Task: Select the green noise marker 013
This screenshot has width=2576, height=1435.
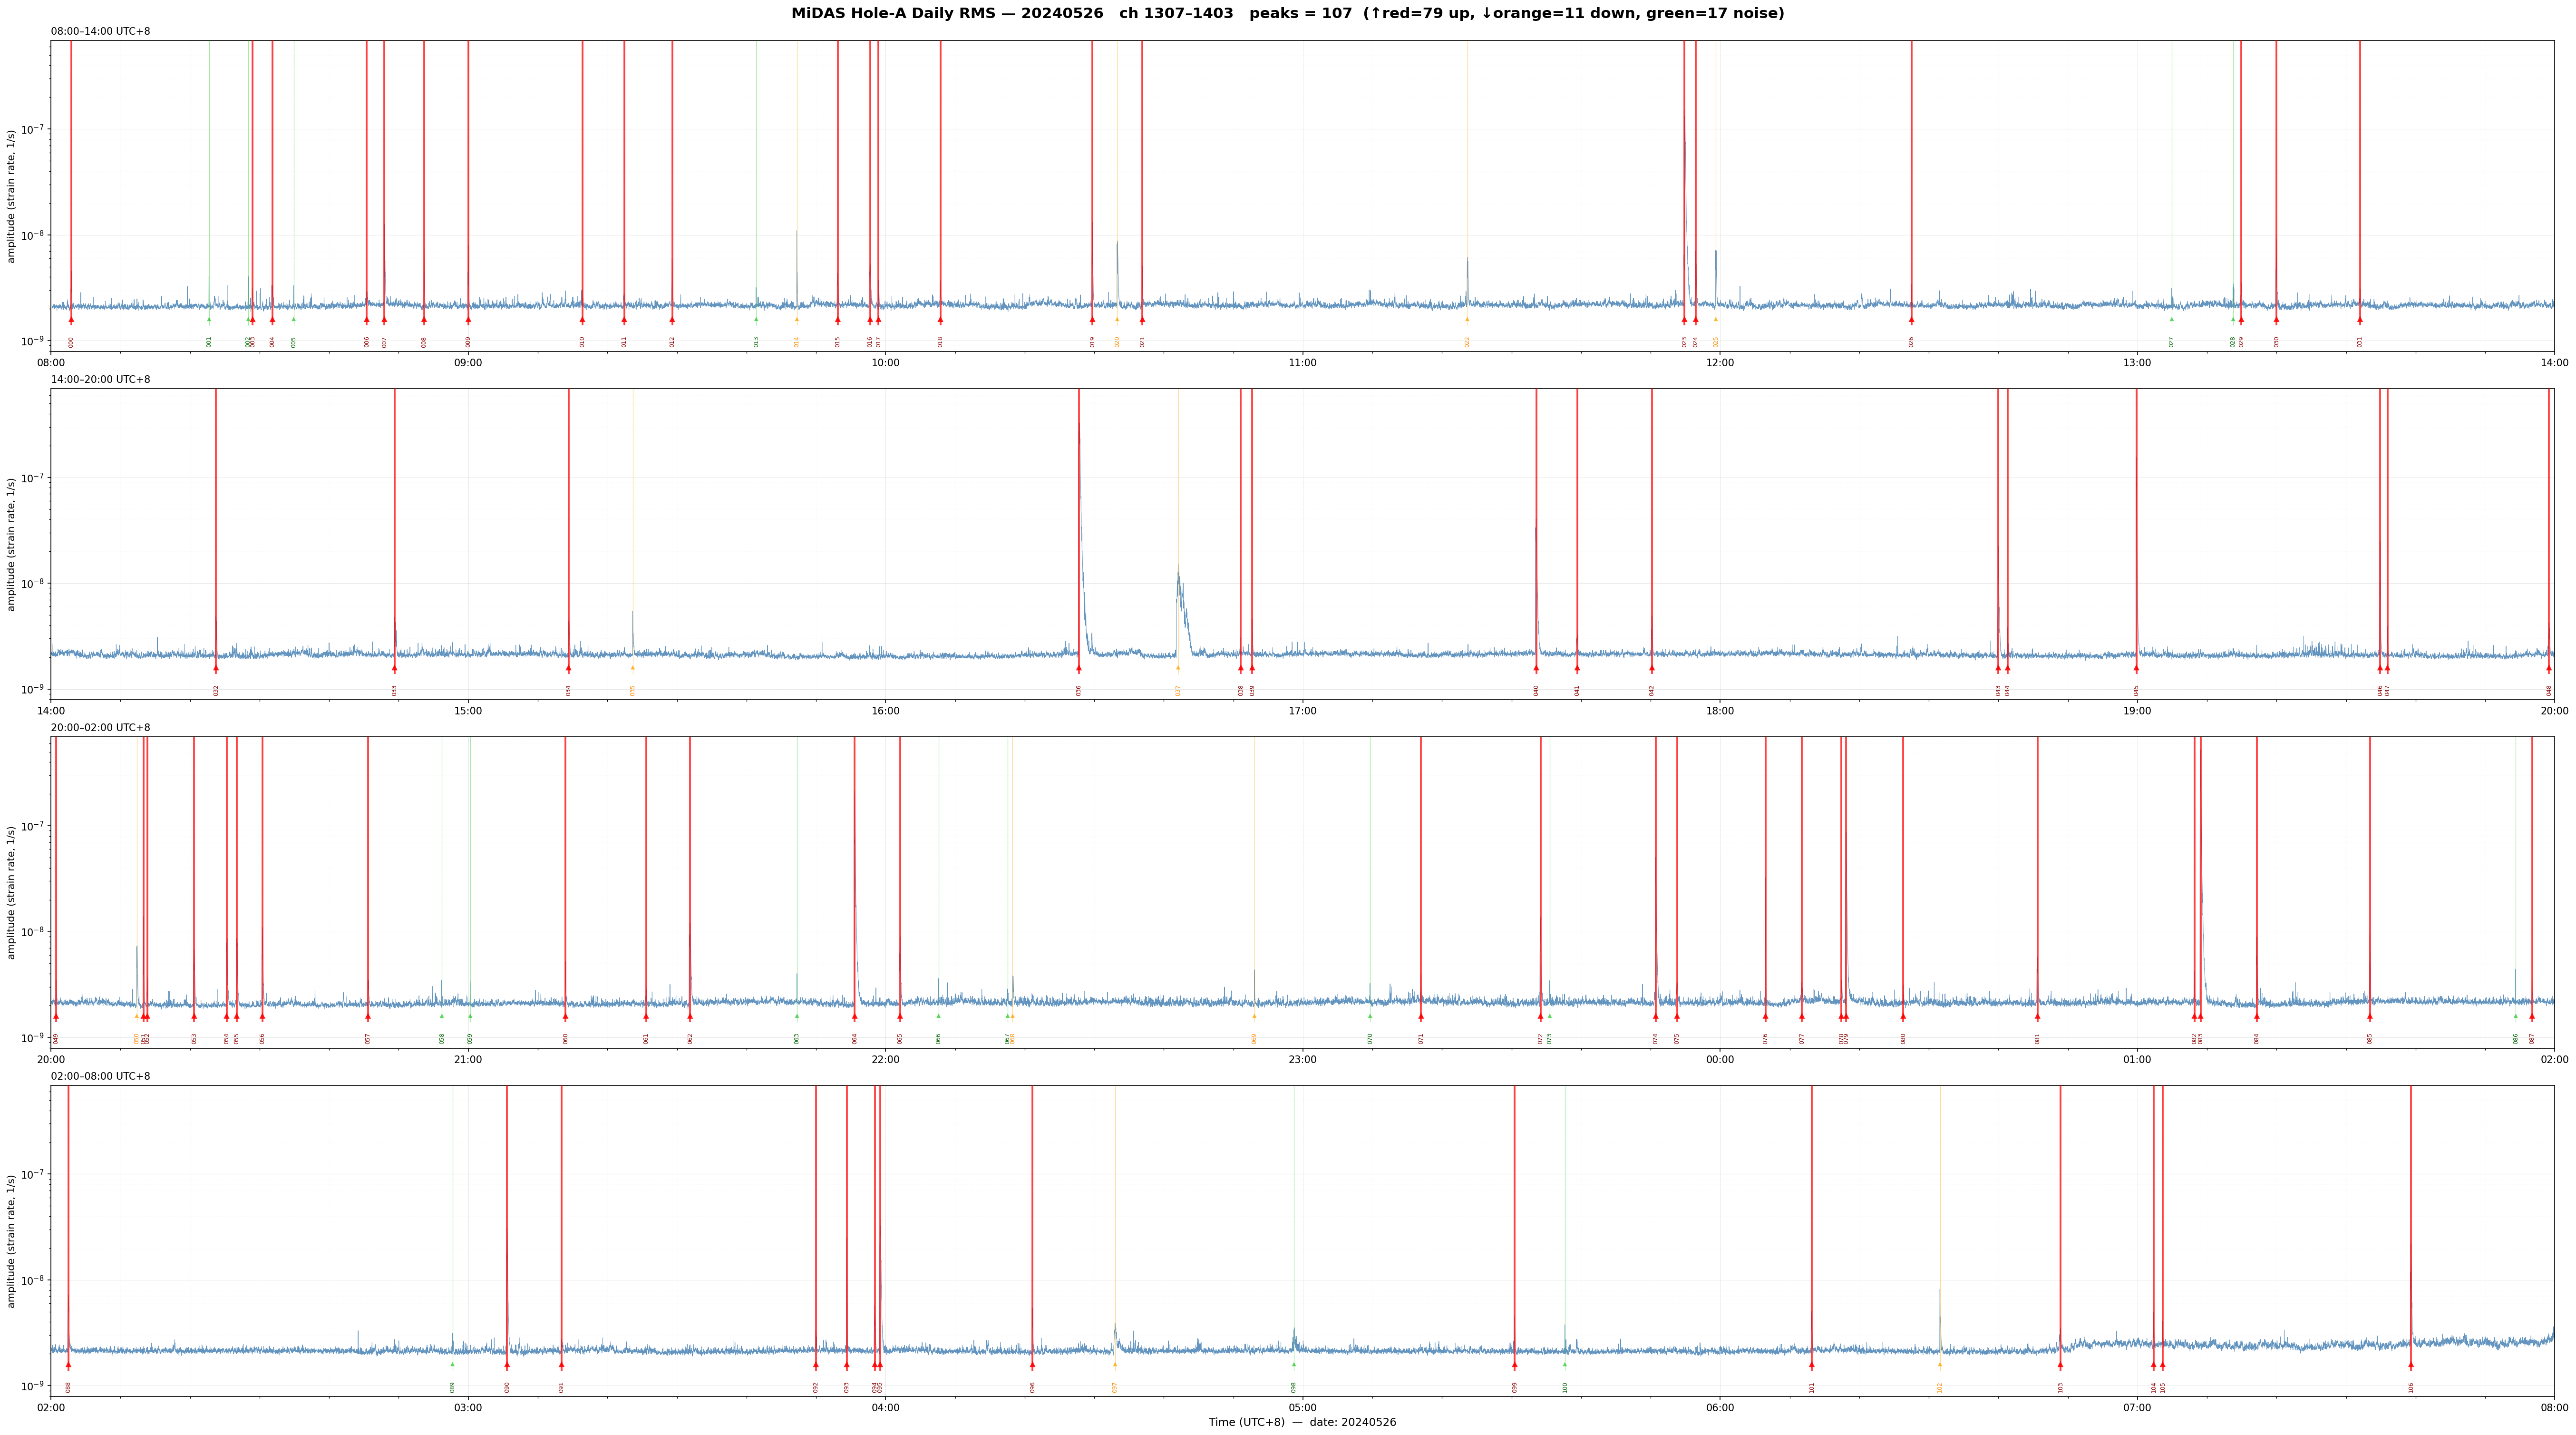Action: pyautogui.click(x=756, y=319)
